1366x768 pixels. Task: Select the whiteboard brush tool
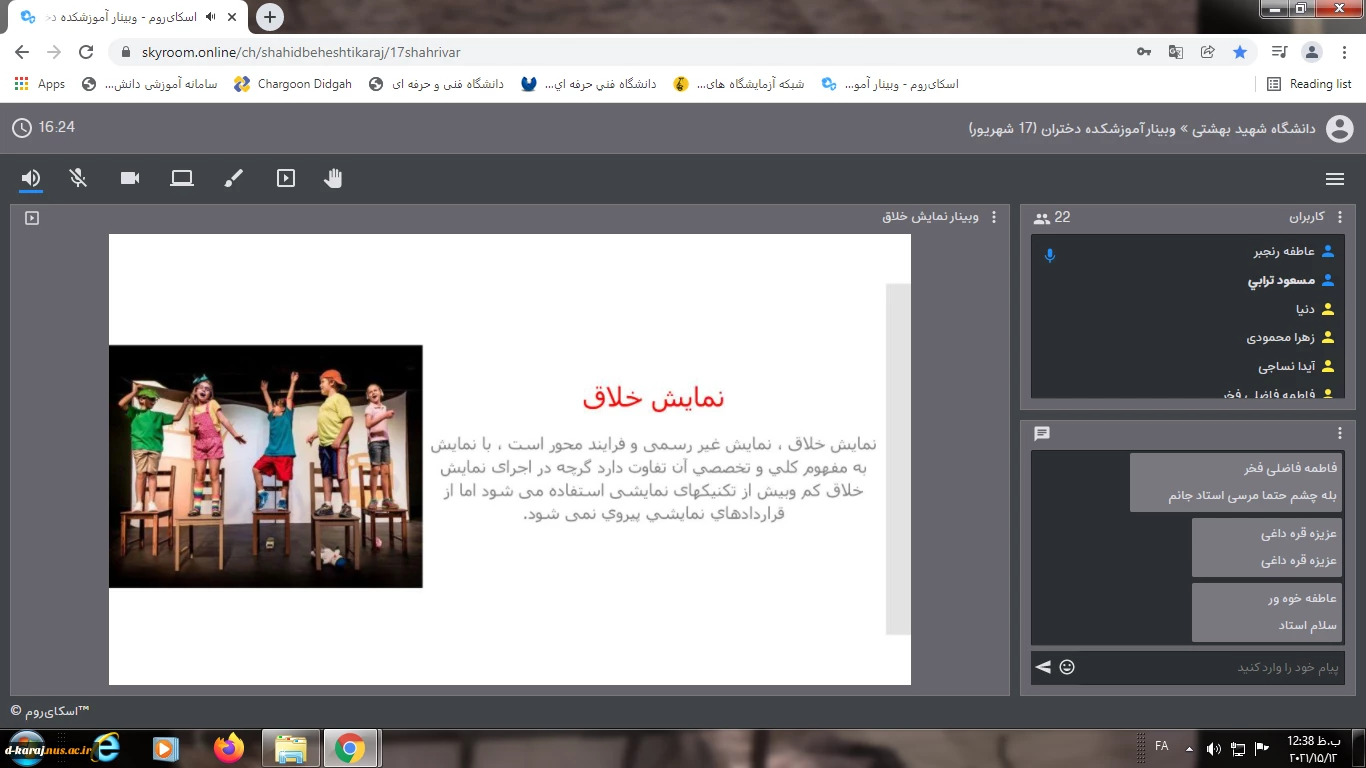point(233,178)
